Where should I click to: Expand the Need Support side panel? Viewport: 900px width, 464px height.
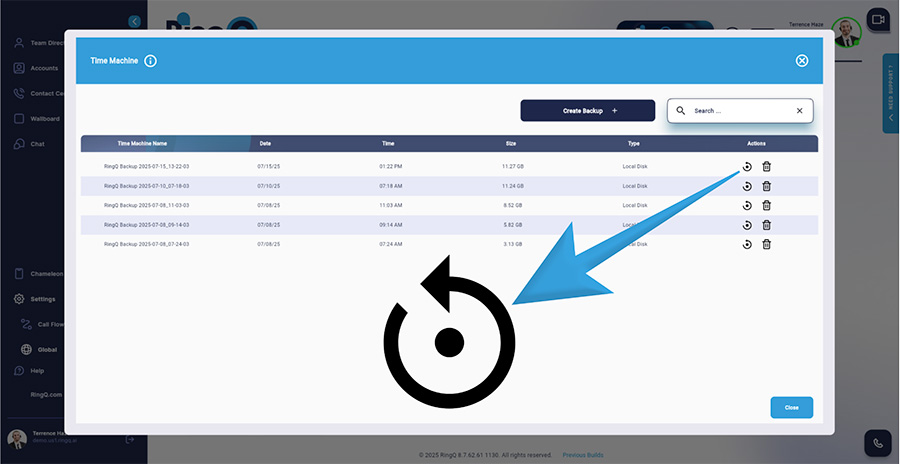click(890, 94)
